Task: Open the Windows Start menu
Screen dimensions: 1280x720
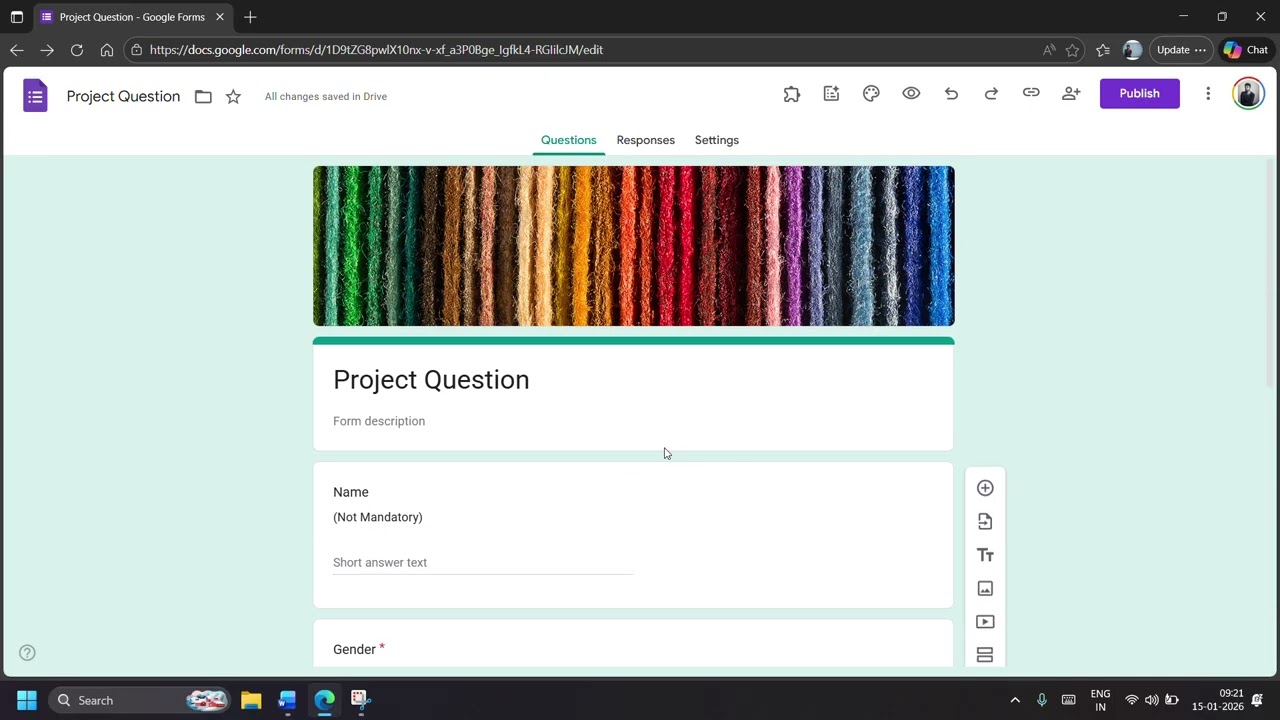Action: [x=27, y=700]
